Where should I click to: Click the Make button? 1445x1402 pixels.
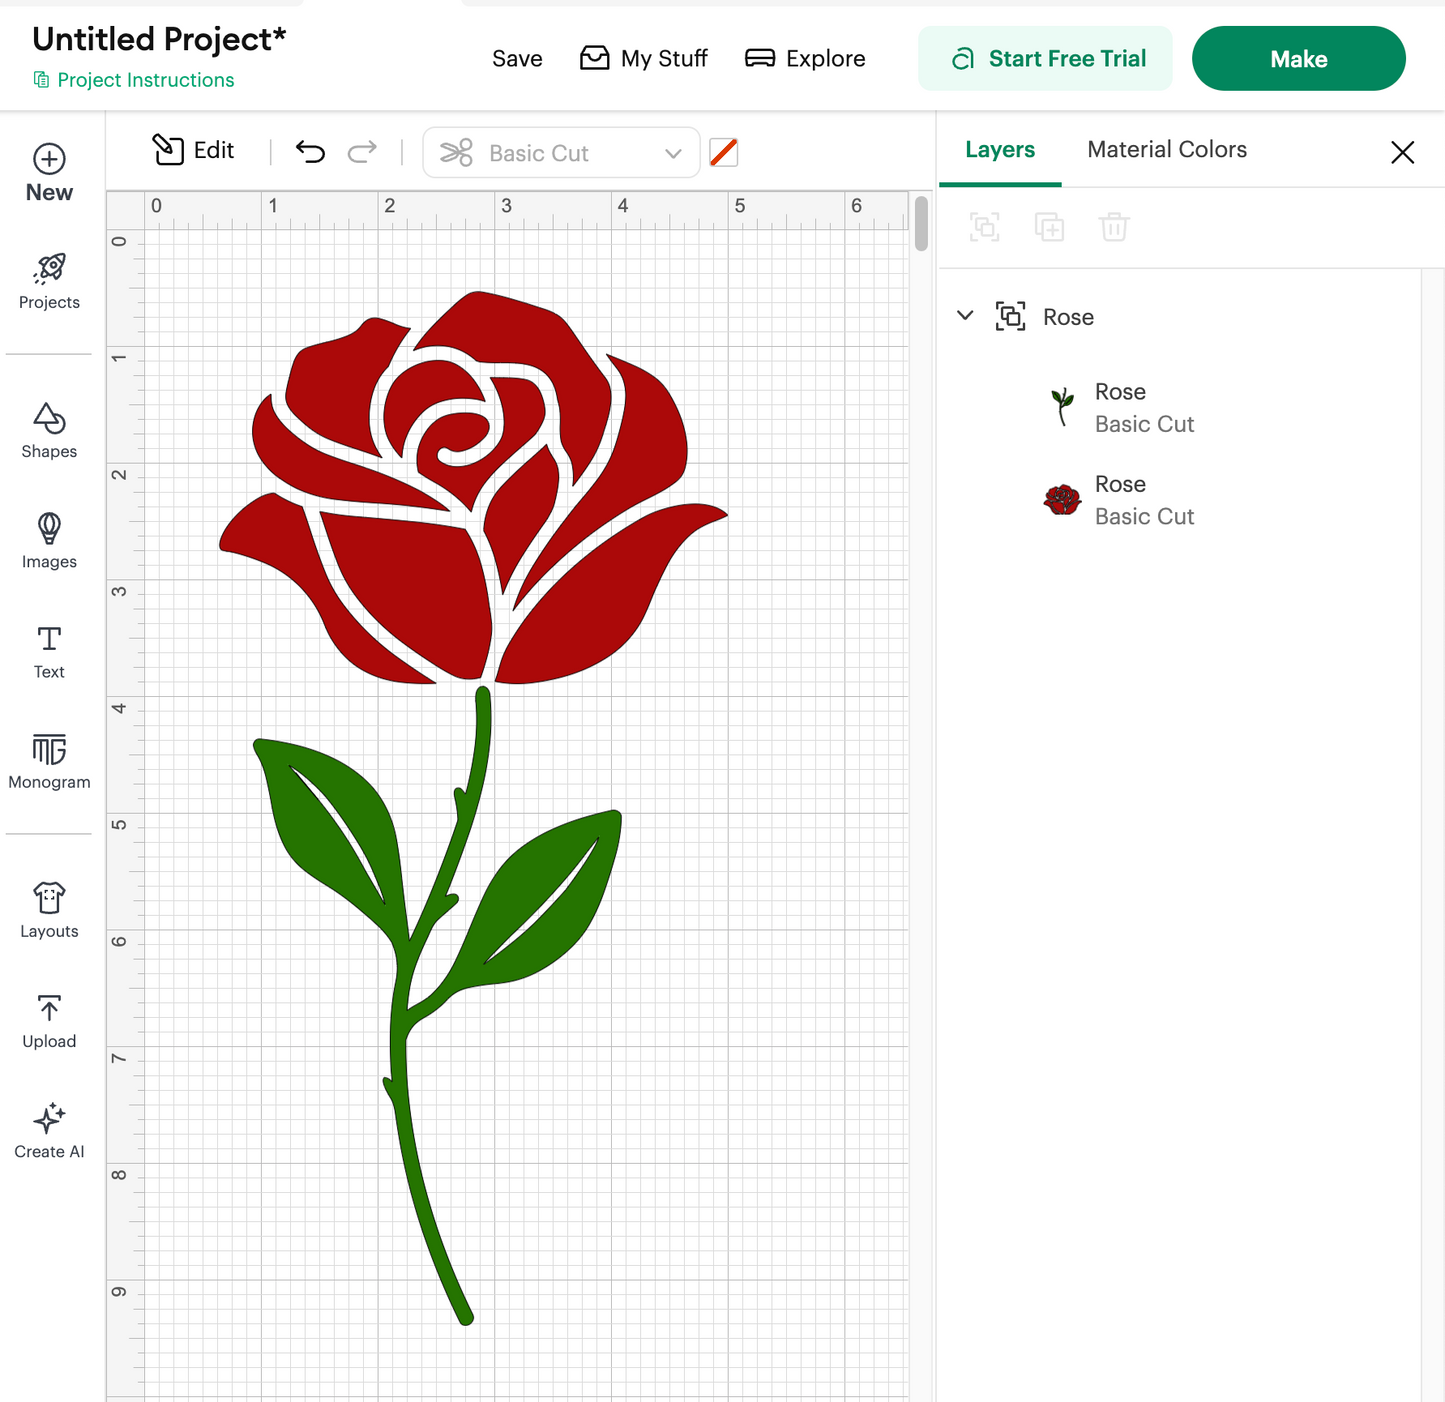pyautogui.click(x=1299, y=59)
